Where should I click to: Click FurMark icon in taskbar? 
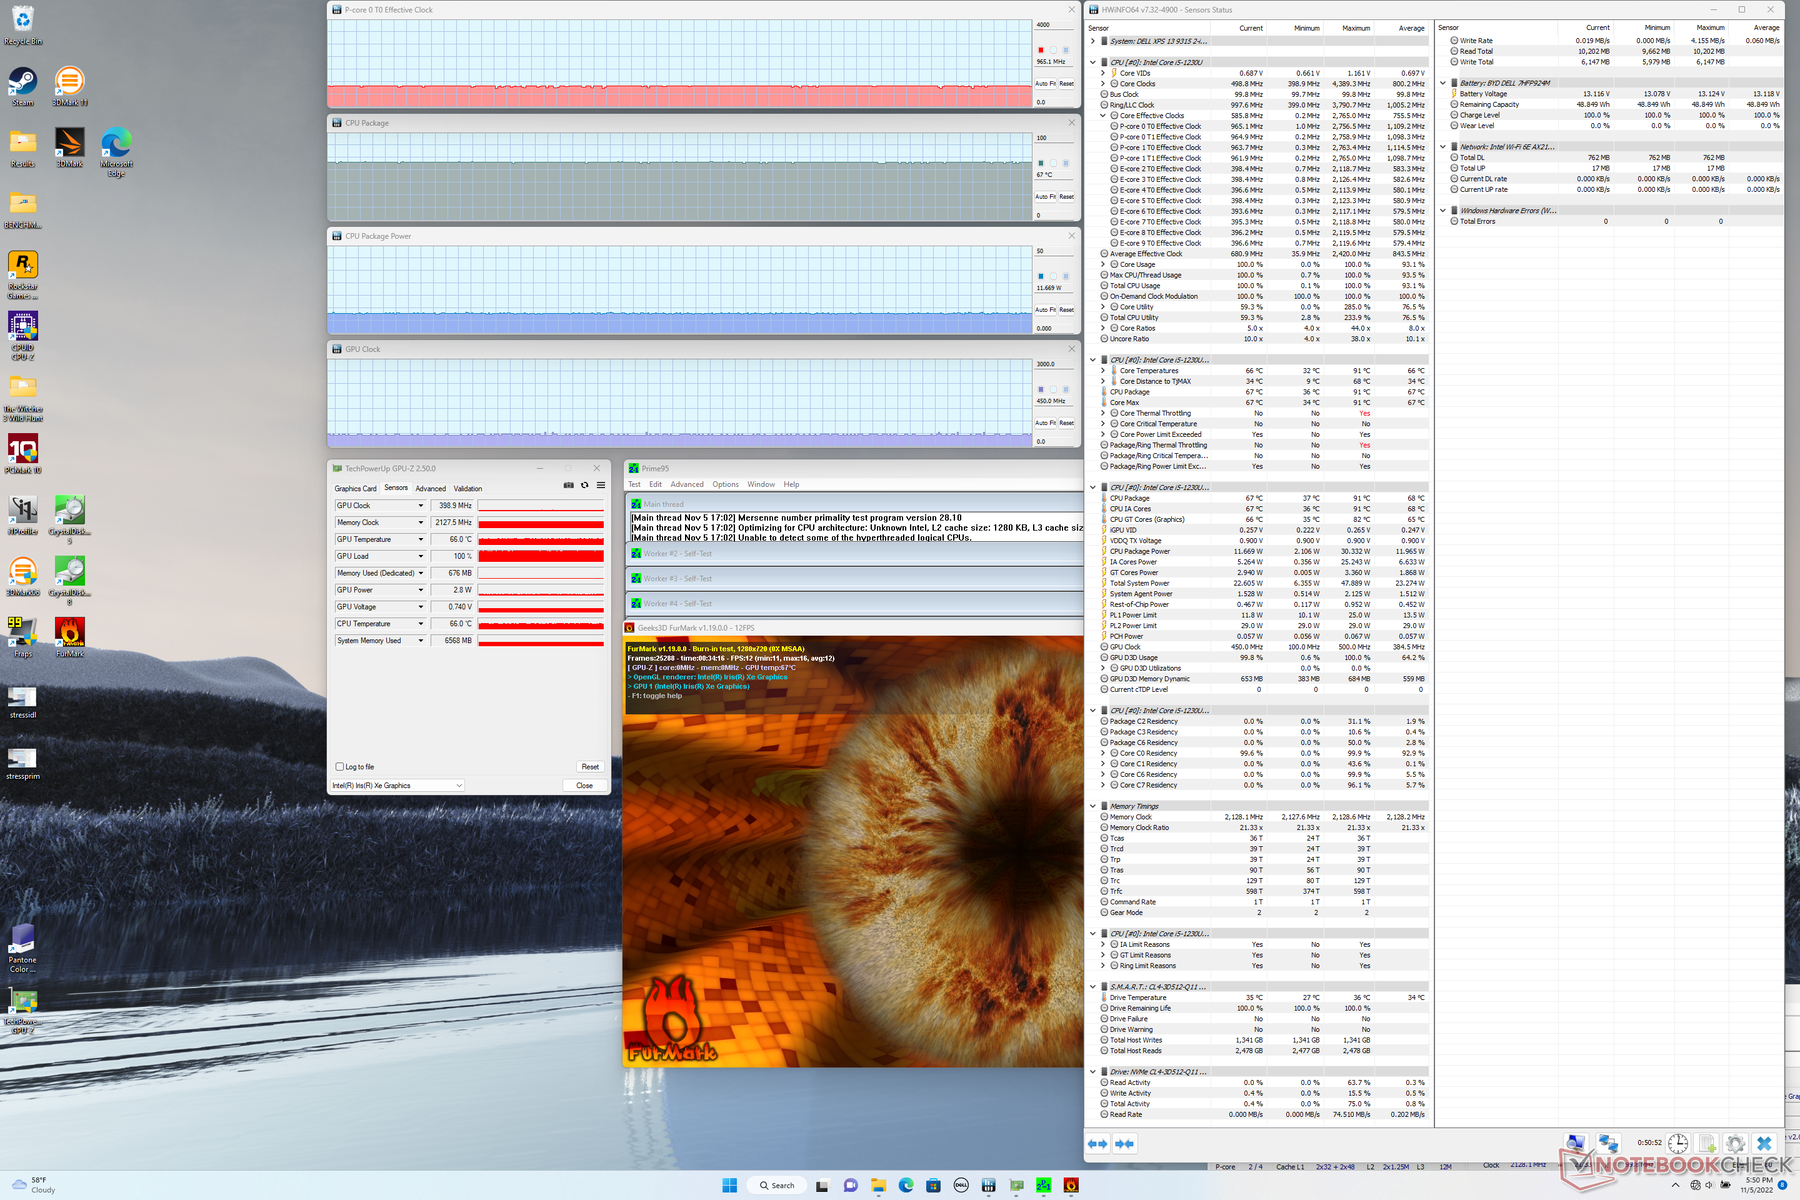tap(1071, 1185)
